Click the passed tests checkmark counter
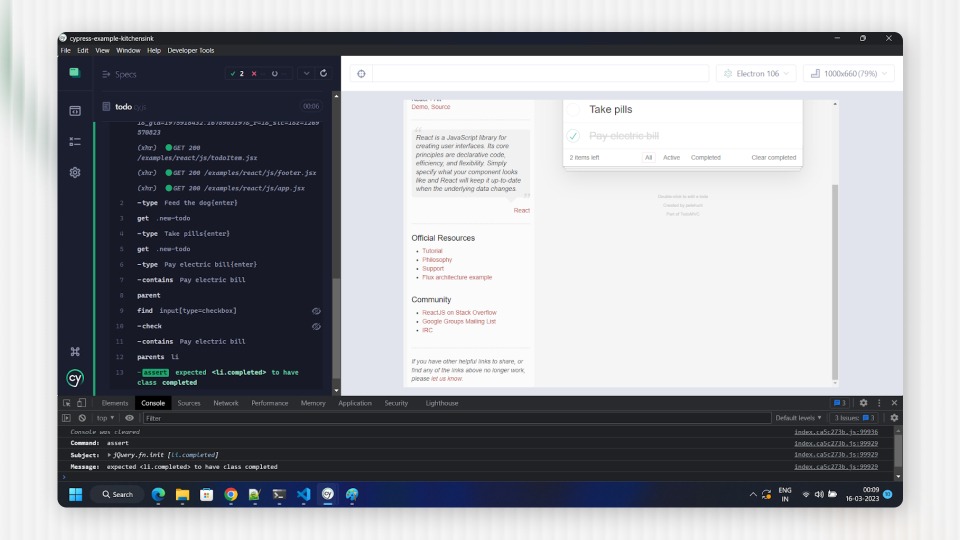 [x=237, y=73]
